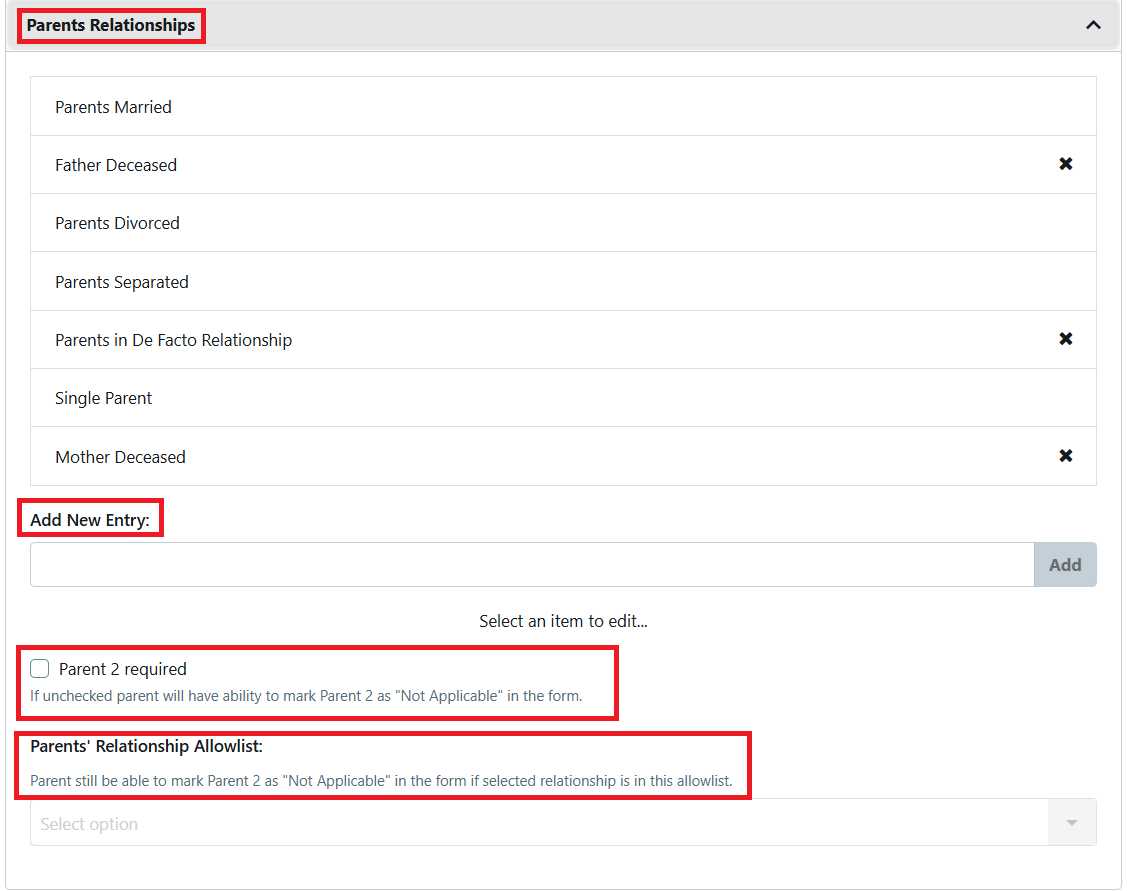
Task: Select "Parents Divorced" to edit
Action: point(117,223)
